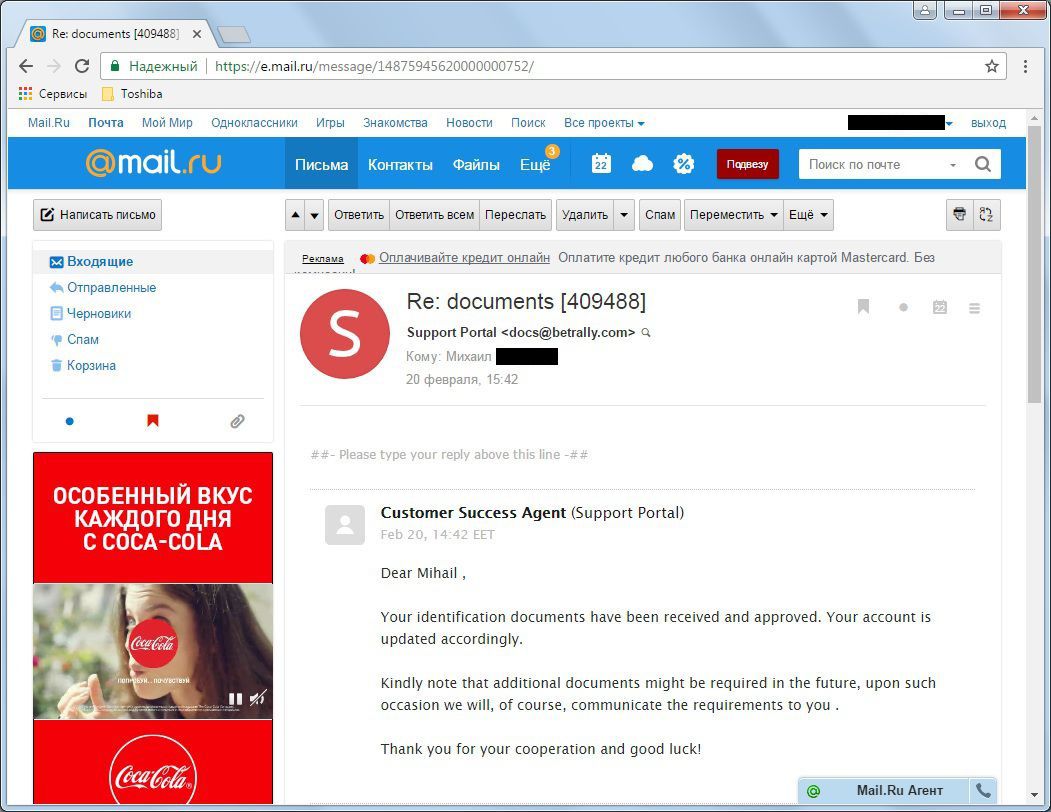Click the Написать письмо button

(x=97, y=215)
